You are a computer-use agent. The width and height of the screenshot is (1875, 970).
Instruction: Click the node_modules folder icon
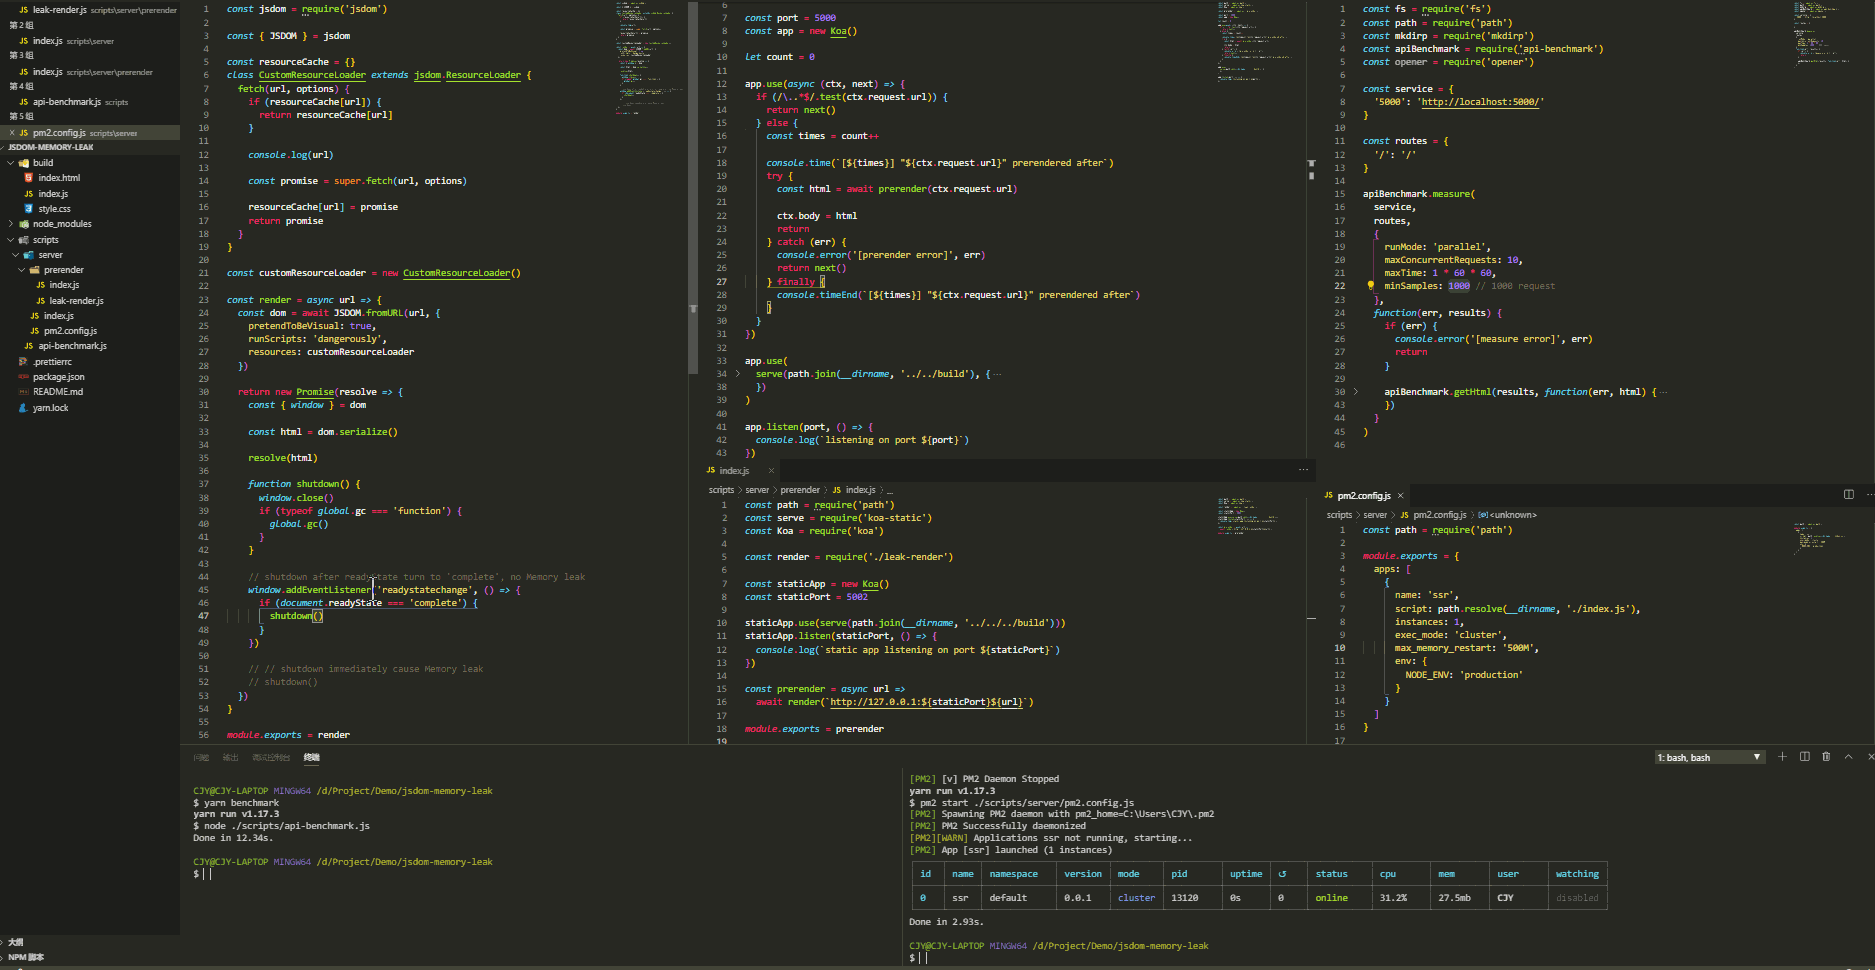(x=23, y=224)
